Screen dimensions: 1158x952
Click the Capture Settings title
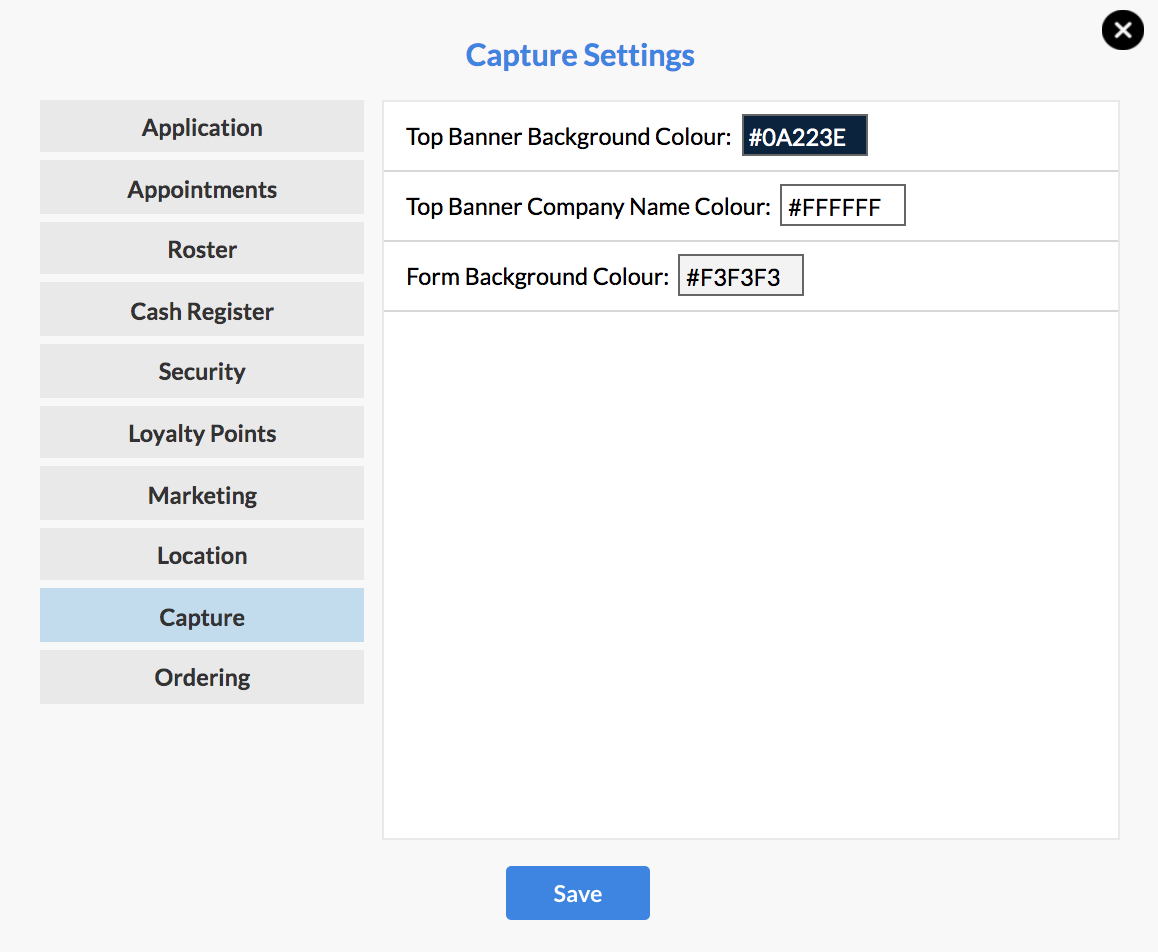pos(580,55)
